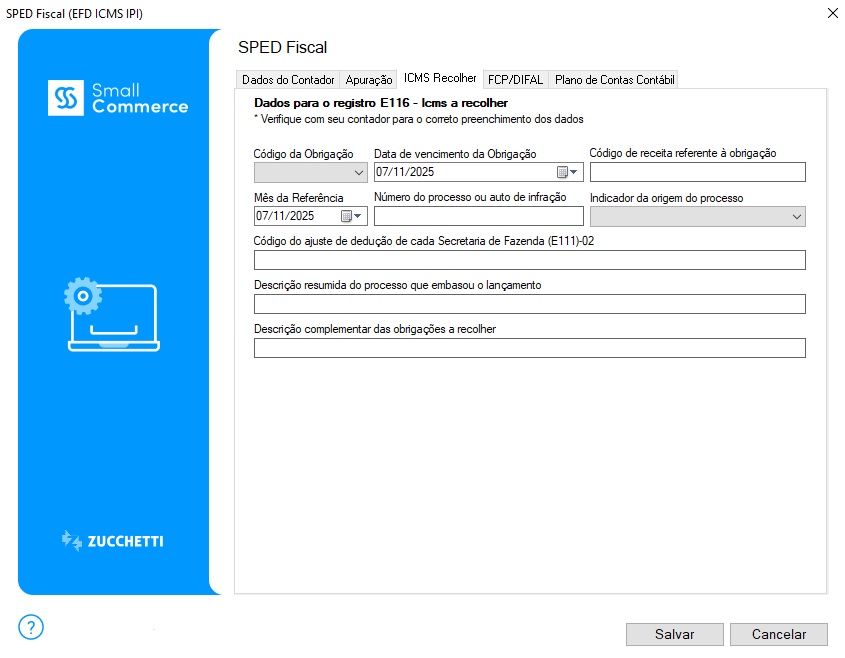
Task: Click the laptop gear settings illustration
Action: pyautogui.click(x=112, y=315)
